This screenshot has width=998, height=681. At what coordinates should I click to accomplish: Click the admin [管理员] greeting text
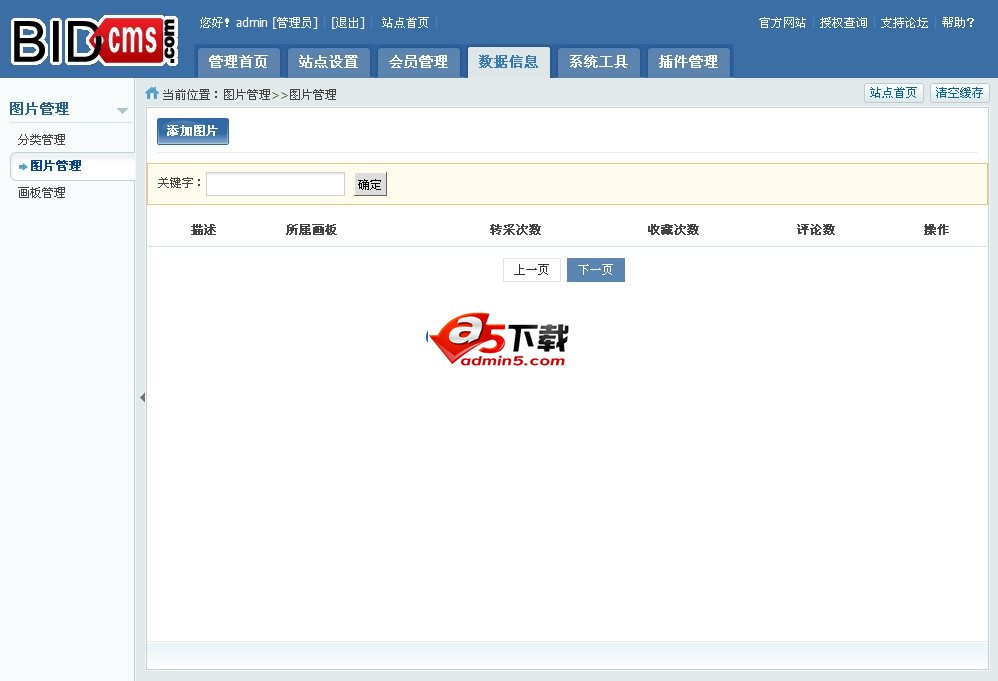pyautogui.click(x=277, y=23)
